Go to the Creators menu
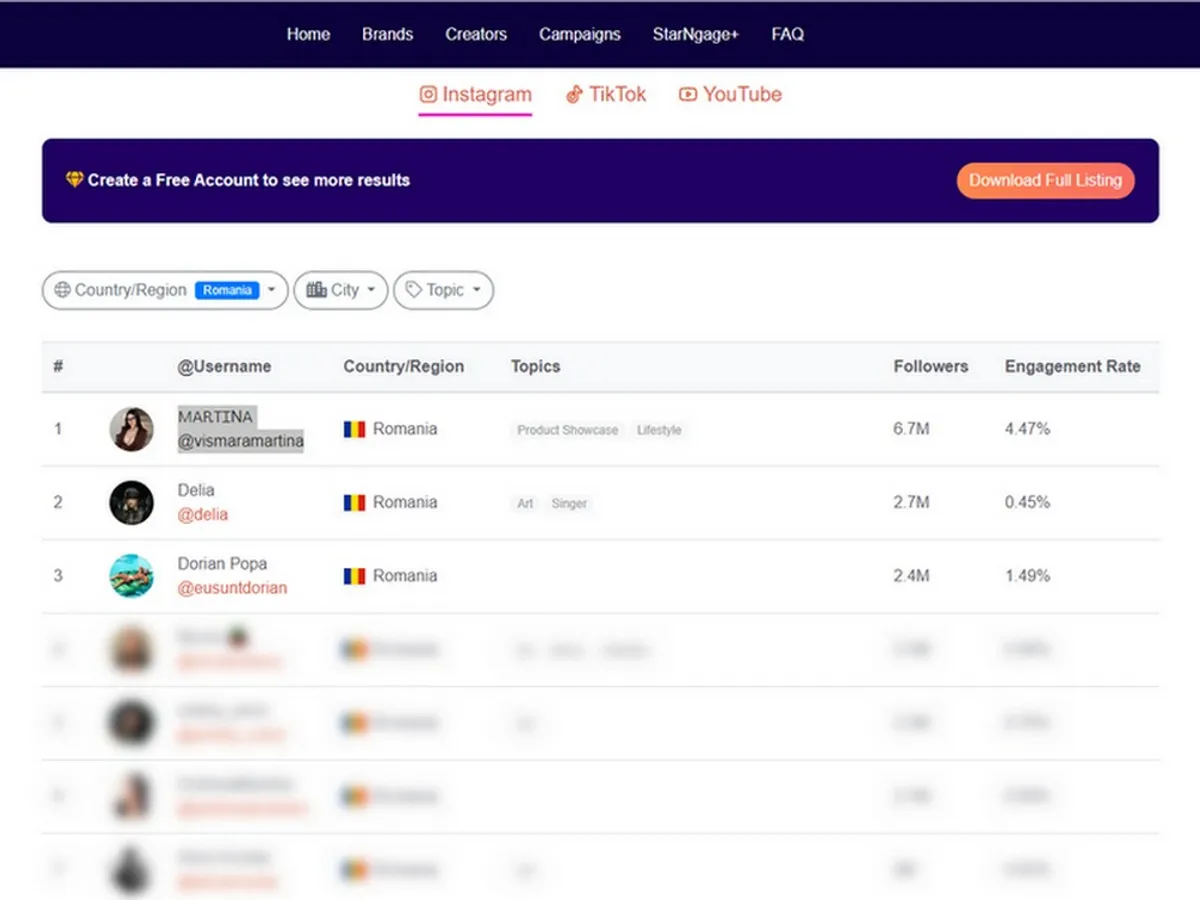Viewport: 1200px width, 900px height. point(476,34)
